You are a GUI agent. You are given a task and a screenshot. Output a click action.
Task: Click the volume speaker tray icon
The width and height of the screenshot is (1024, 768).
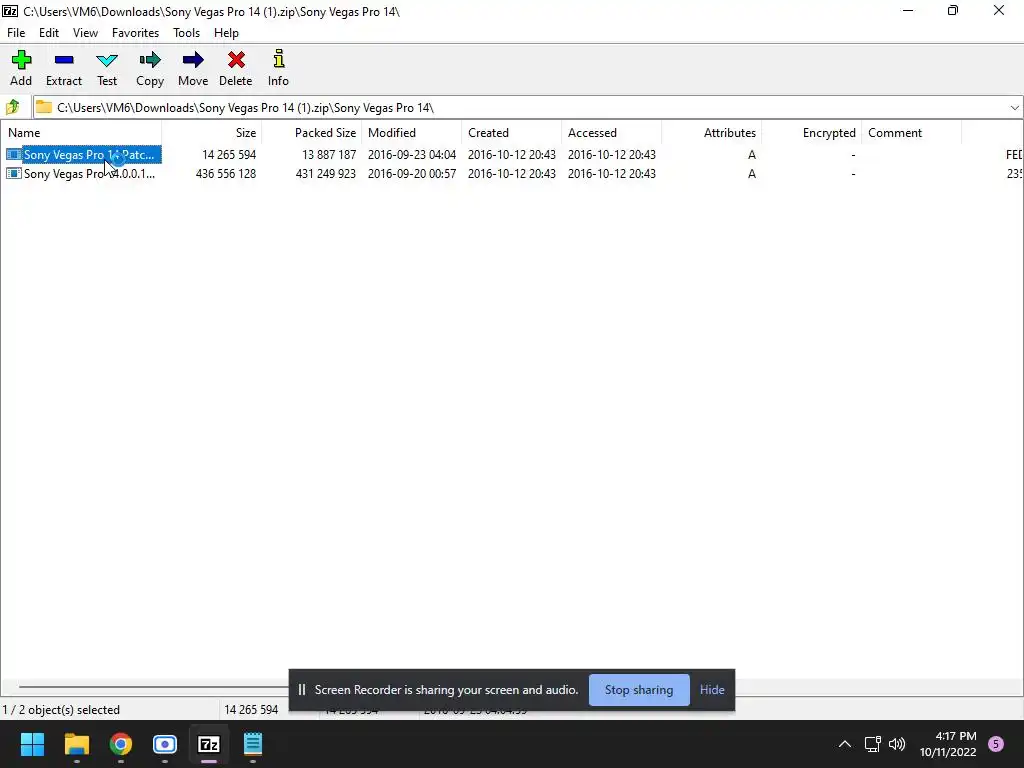[x=897, y=744]
